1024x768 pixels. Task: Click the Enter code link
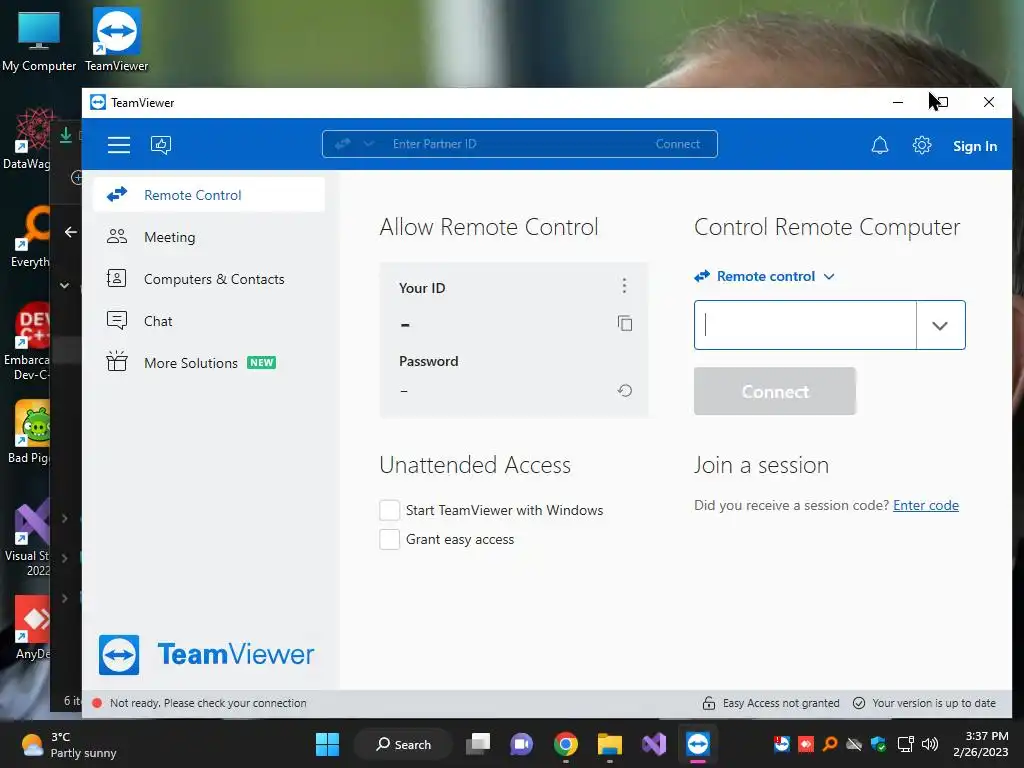[x=925, y=505]
